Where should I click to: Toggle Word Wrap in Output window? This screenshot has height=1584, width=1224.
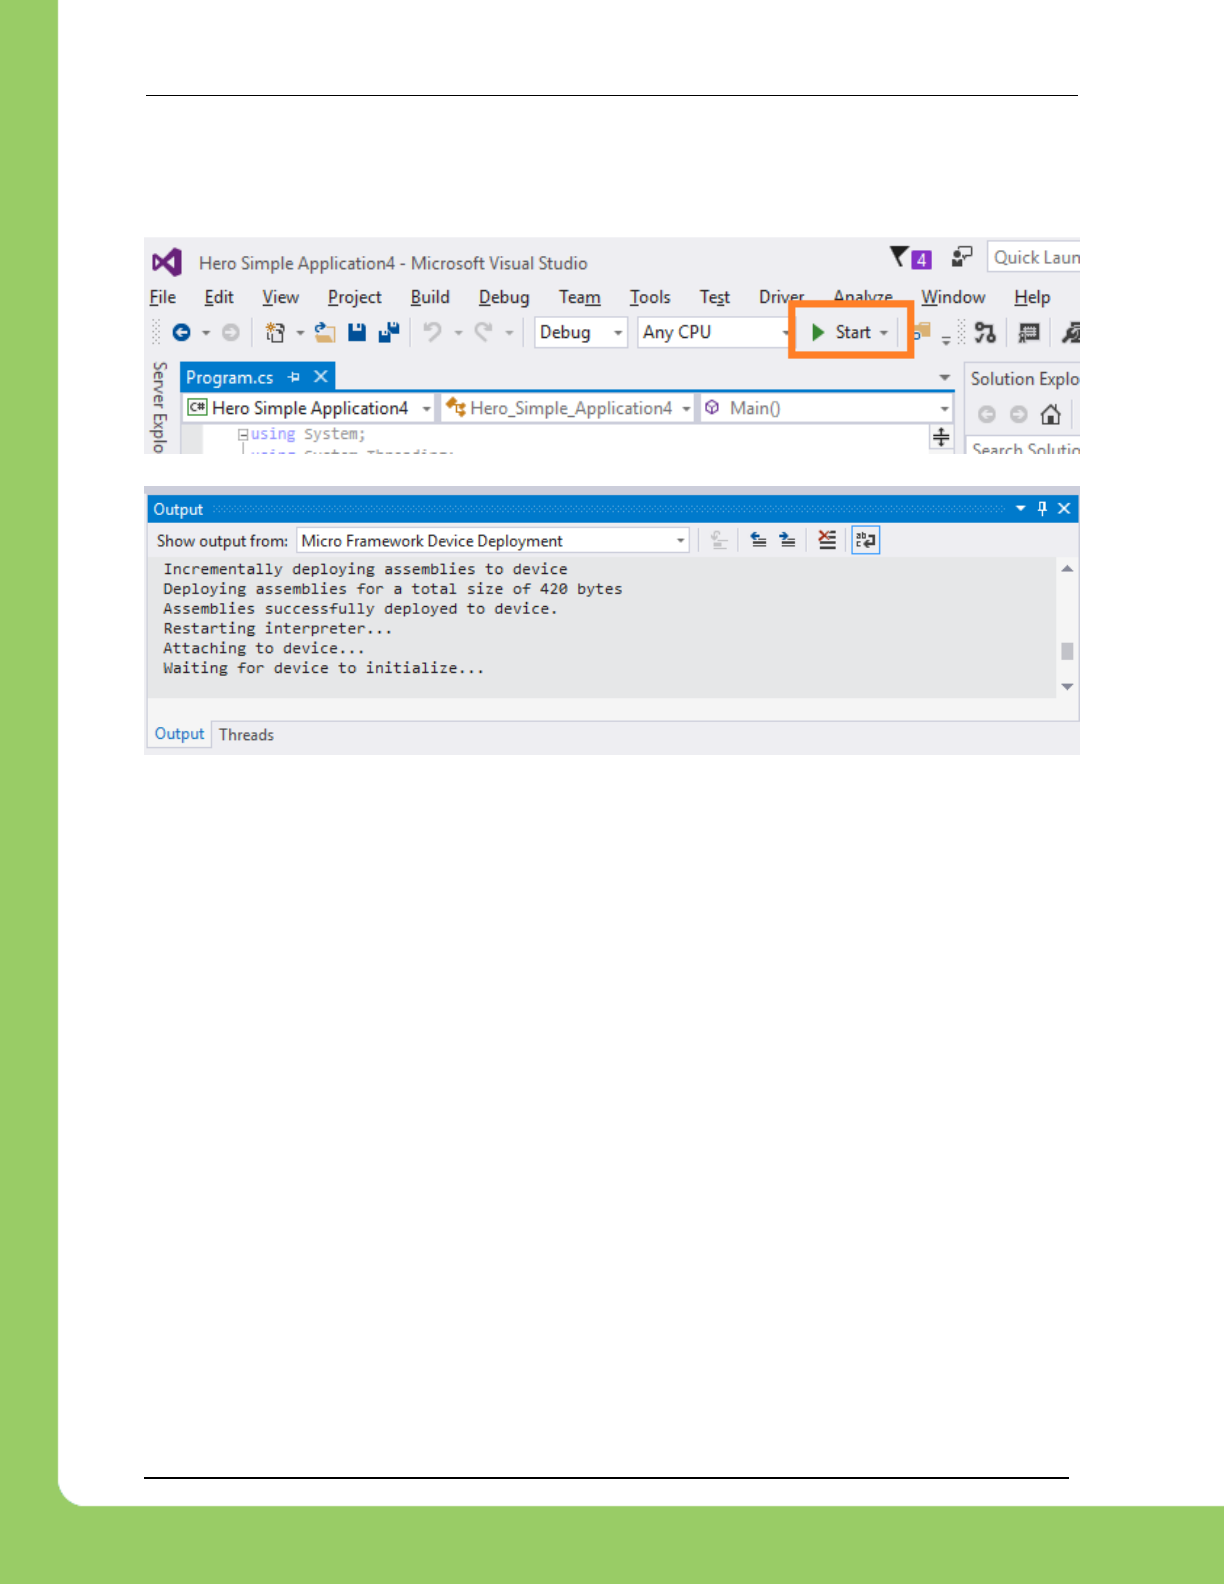click(x=865, y=540)
